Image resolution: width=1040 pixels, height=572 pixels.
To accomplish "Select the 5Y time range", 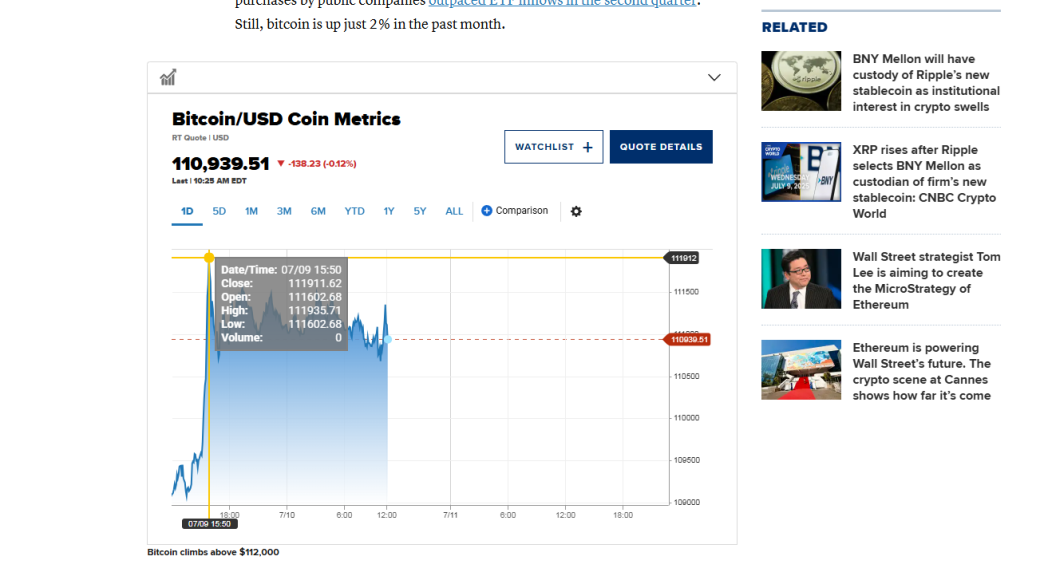I will click(420, 211).
